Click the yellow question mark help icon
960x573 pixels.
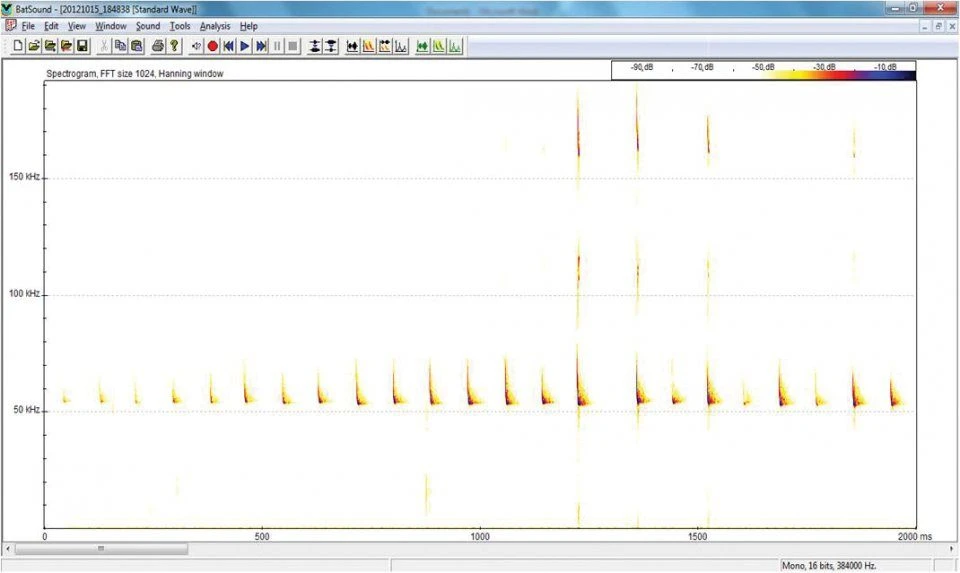174,46
